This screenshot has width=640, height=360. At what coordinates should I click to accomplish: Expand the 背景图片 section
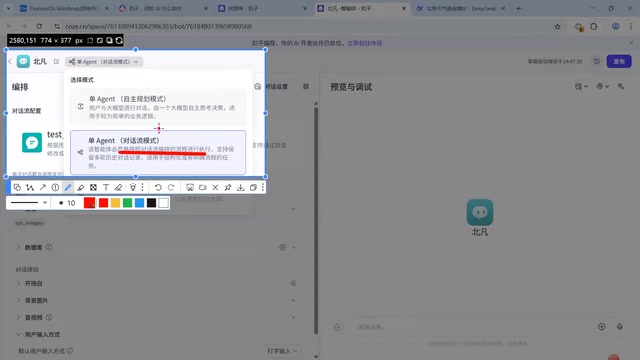click(x=18, y=300)
